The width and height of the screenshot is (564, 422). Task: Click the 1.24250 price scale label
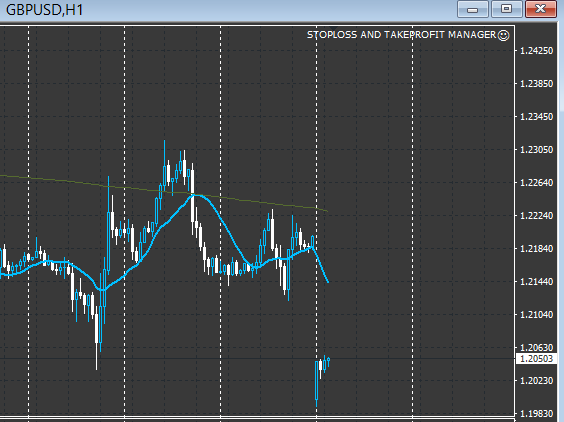536,51
